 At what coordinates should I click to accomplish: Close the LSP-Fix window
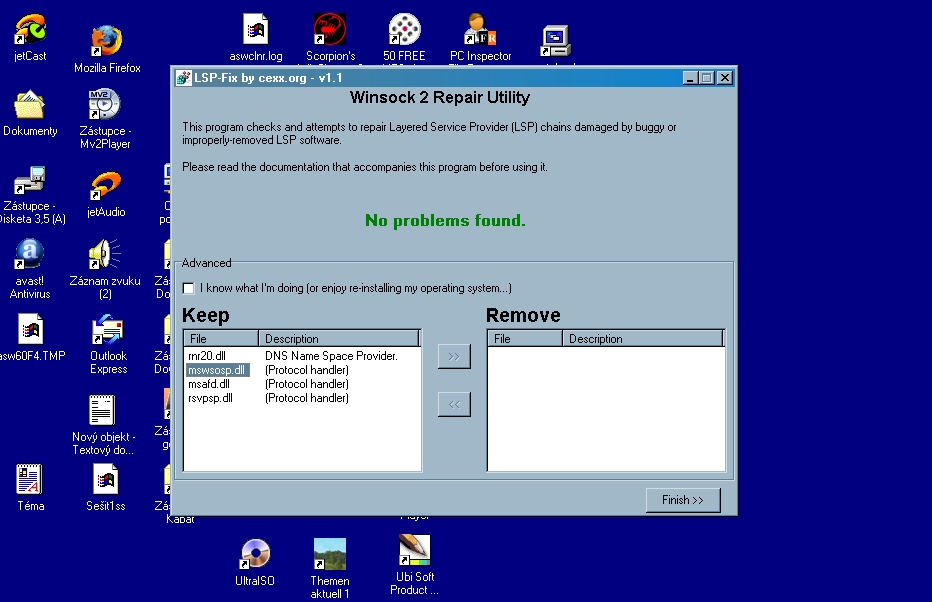tap(725, 78)
